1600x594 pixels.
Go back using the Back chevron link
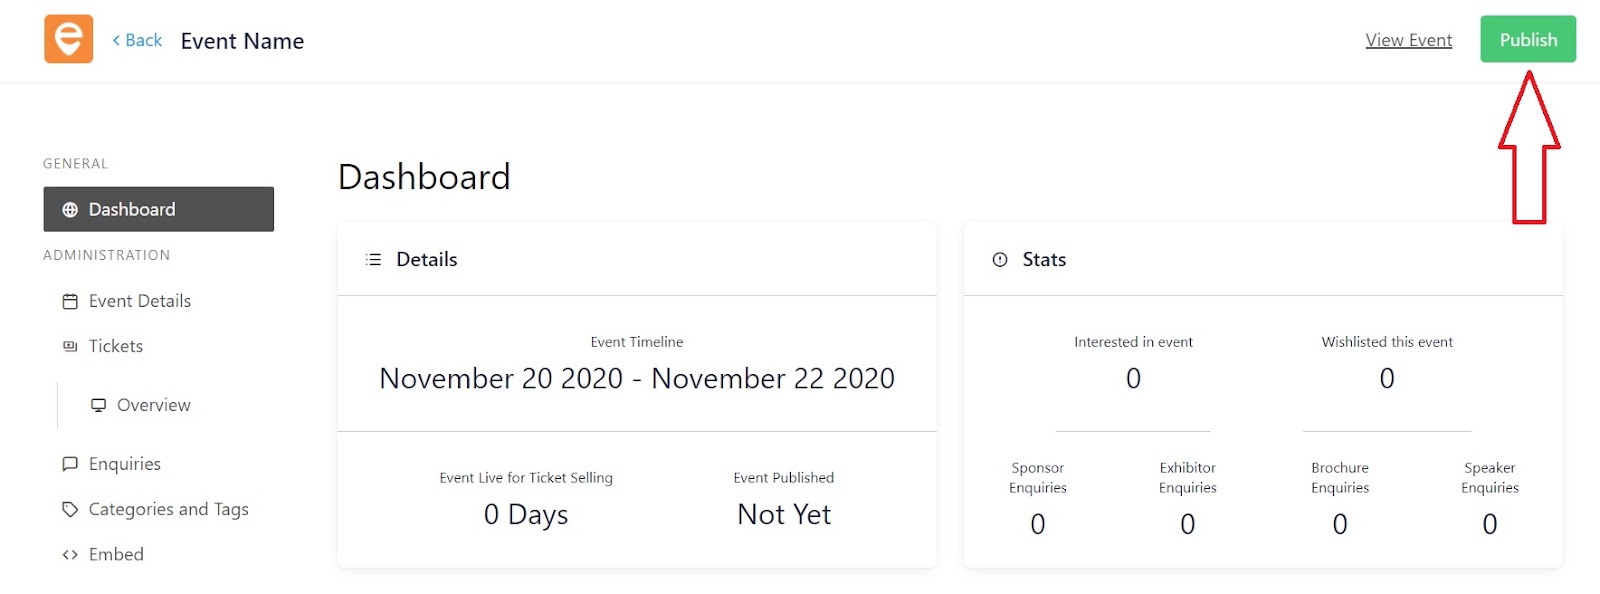coord(138,40)
